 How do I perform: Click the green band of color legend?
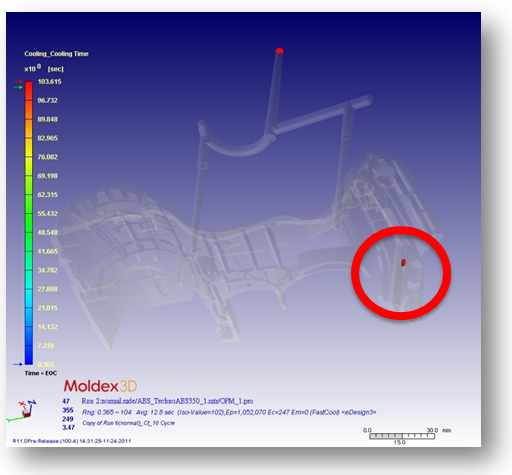pos(29,213)
